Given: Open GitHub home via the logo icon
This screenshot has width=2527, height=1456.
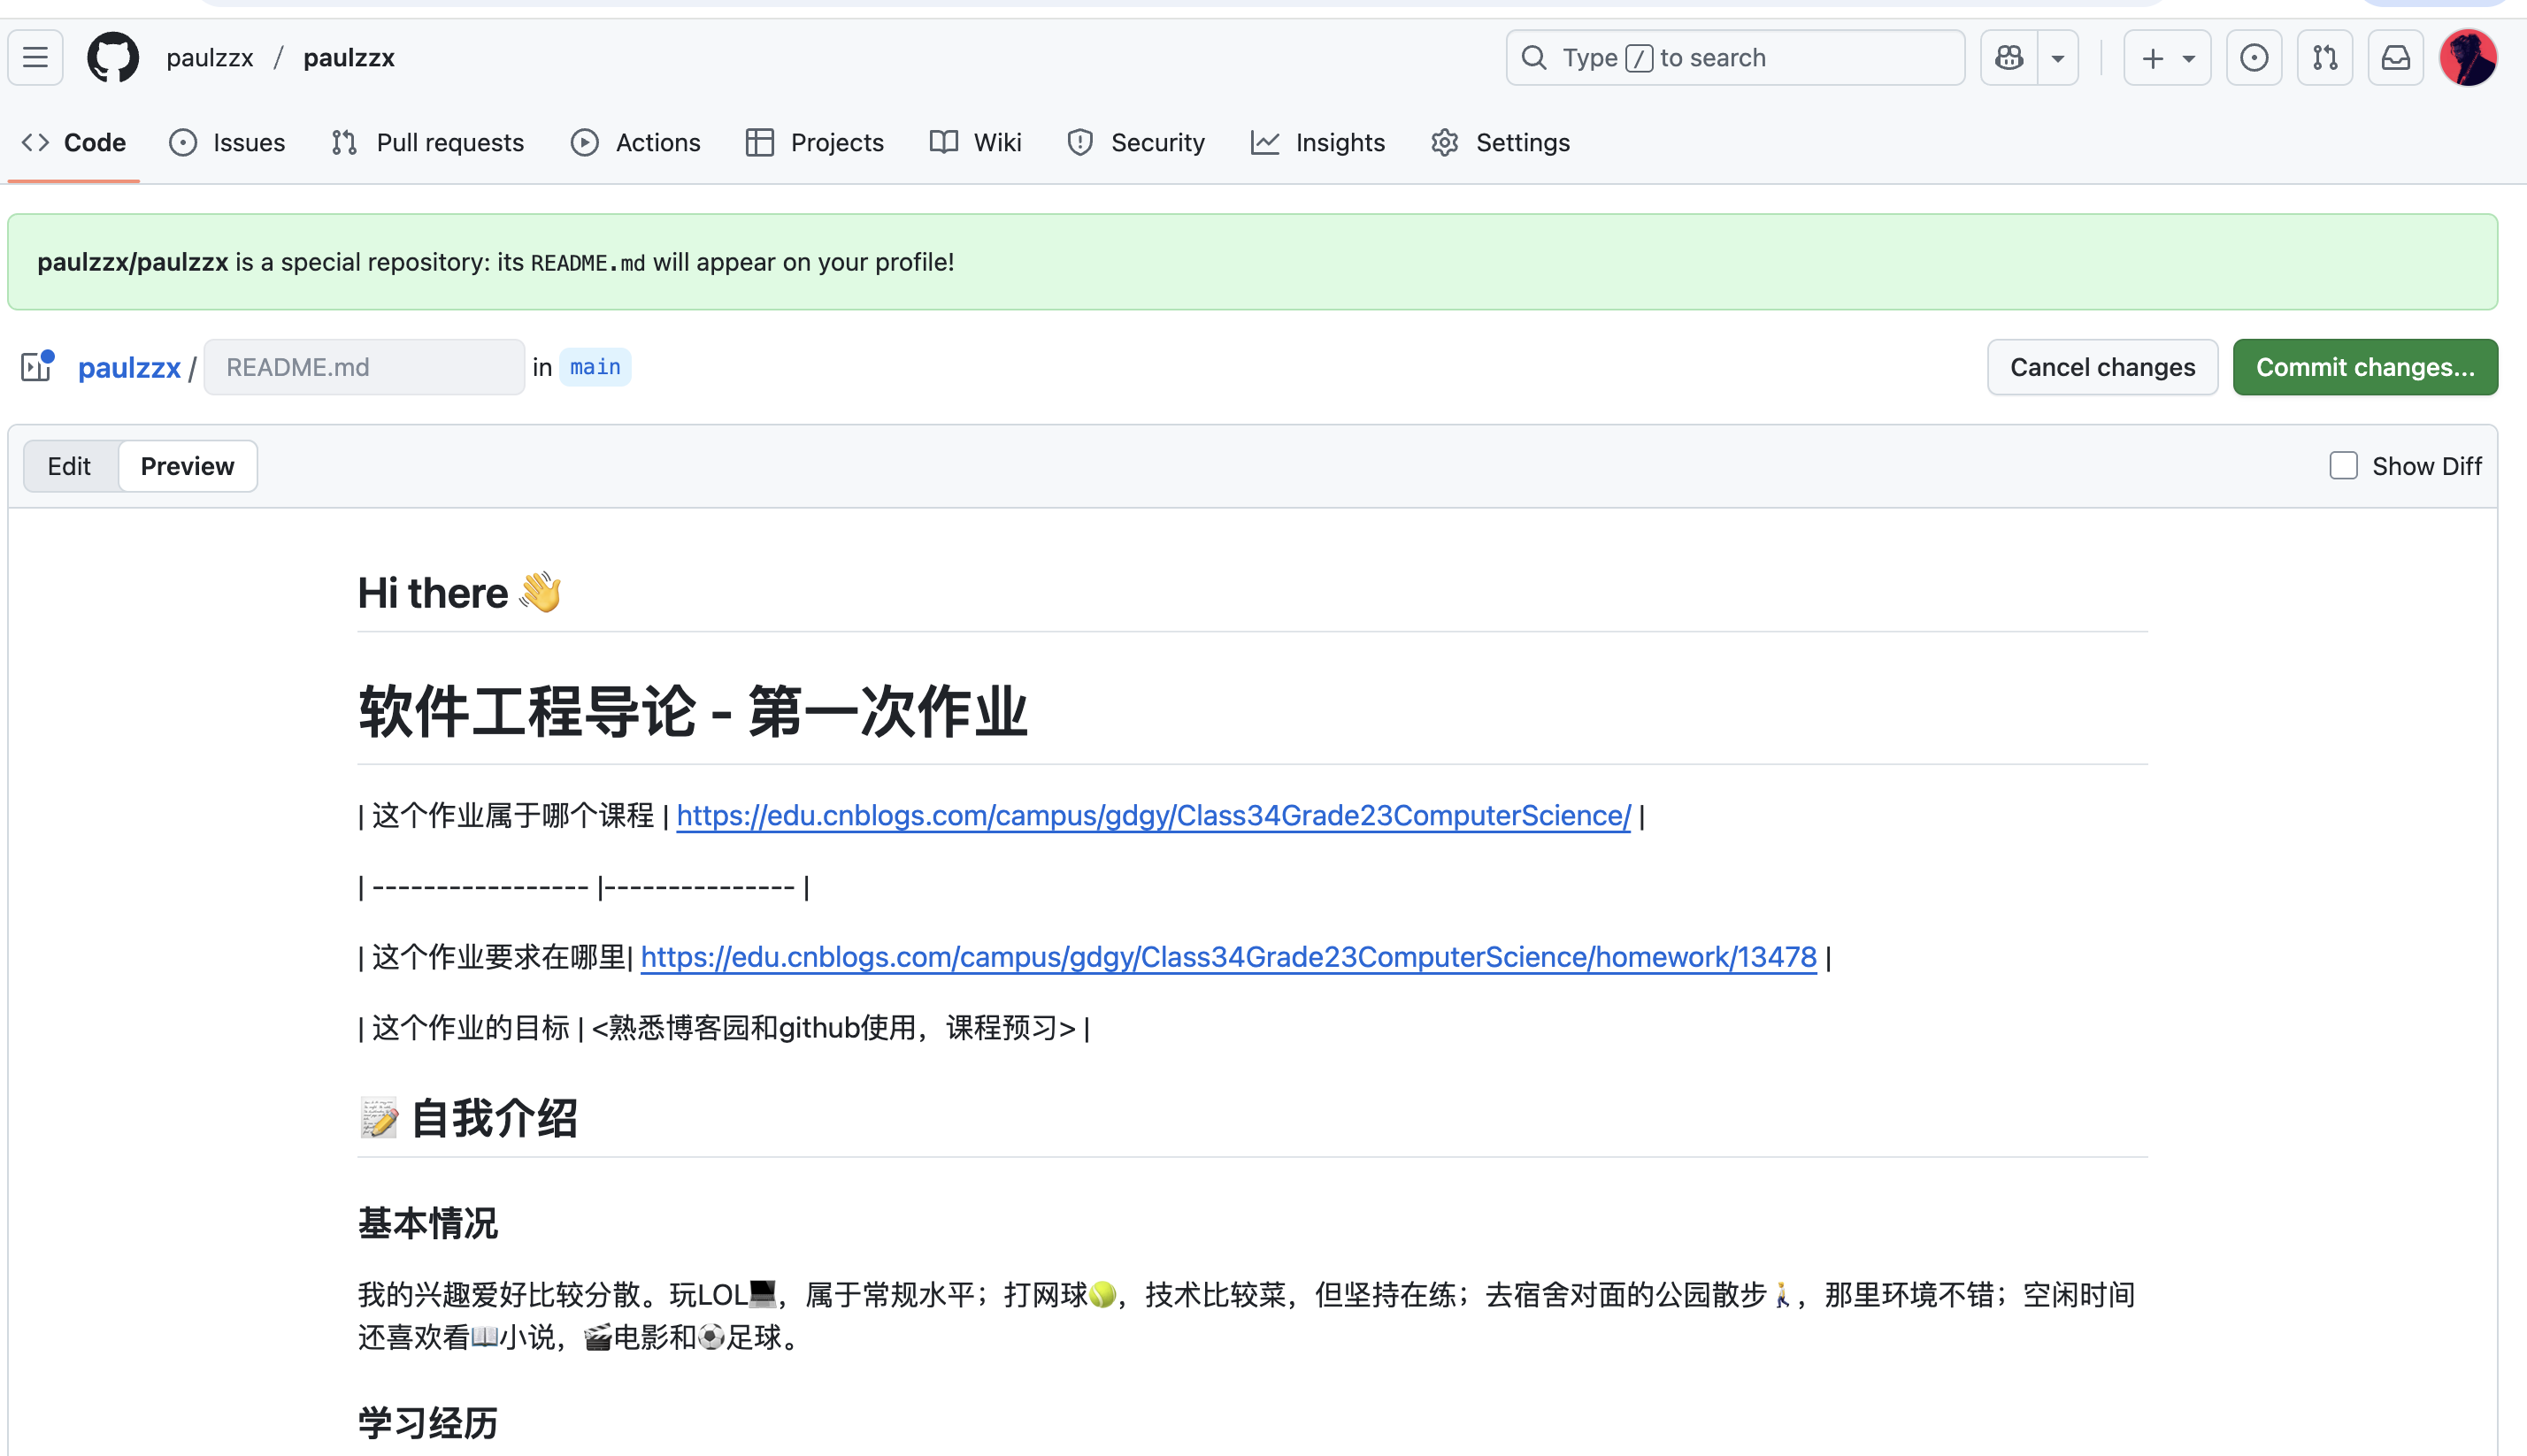Looking at the screenshot, I should point(112,57).
